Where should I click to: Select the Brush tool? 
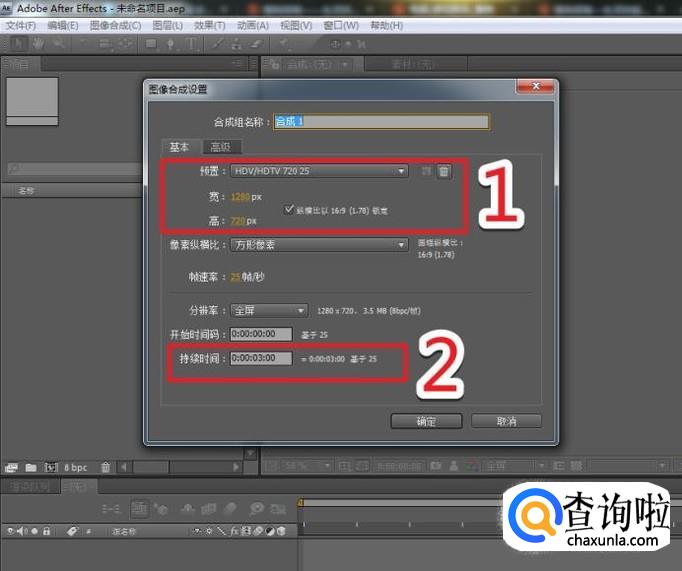pyautogui.click(x=217, y=43)
